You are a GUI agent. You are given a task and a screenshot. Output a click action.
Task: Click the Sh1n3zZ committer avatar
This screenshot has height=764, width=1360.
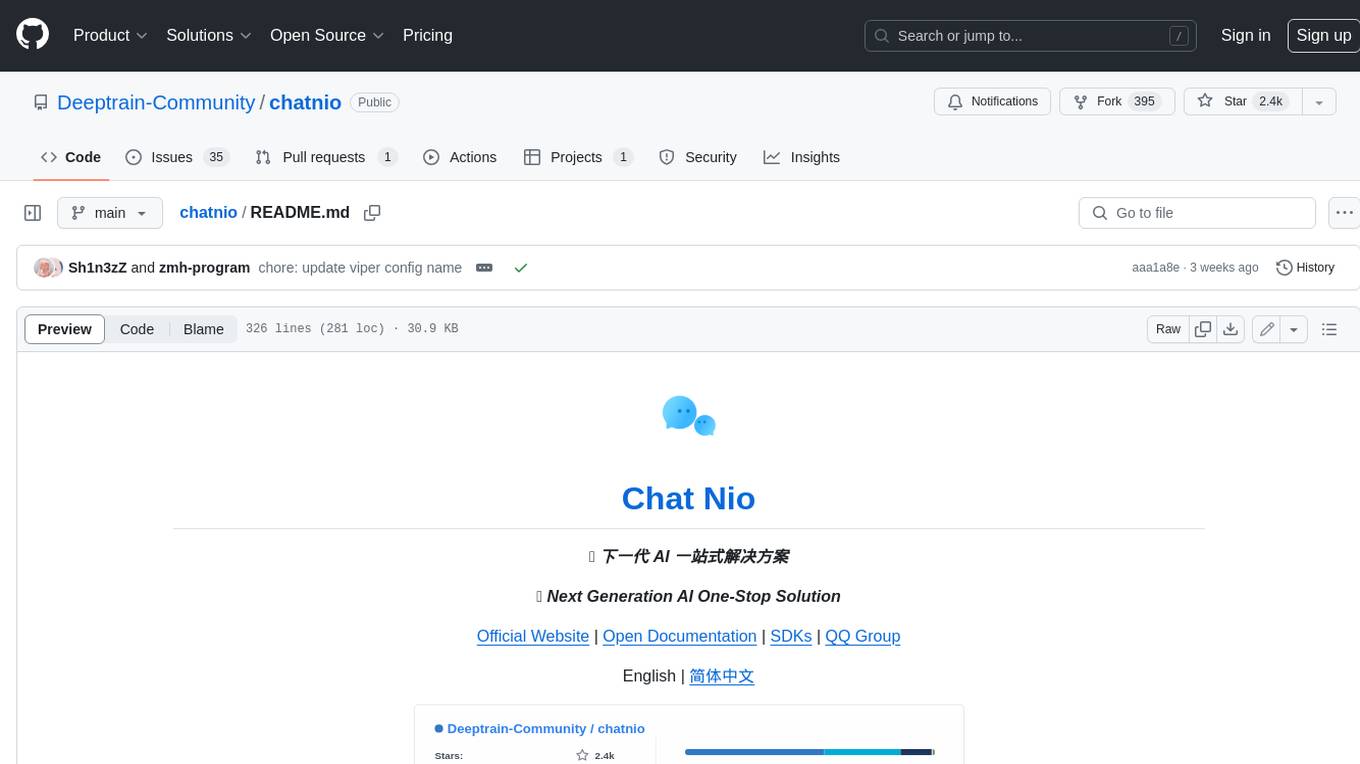point(44,268)
